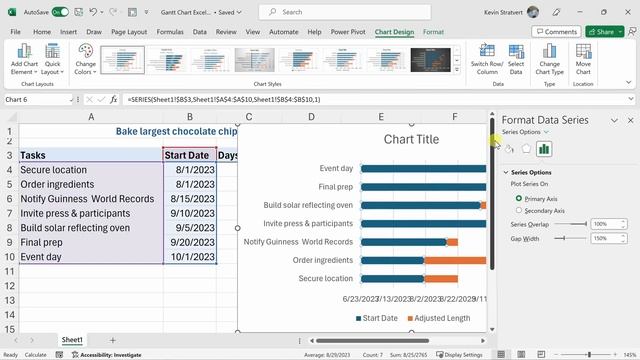The height and width of the screenshot is (360, 640).
Task: Click the Start Date legend entry
Action: pyautogui.click(x=377, y=318)
